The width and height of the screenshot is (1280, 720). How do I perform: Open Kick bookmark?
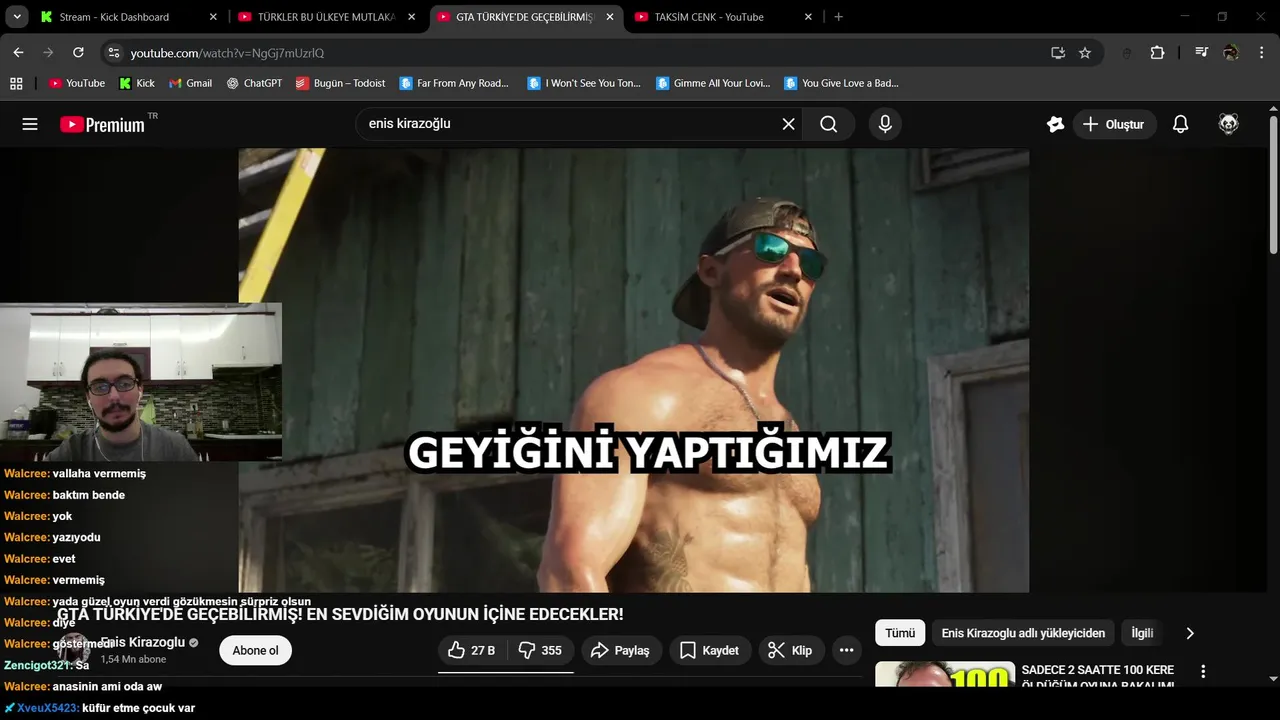[137, 83]
